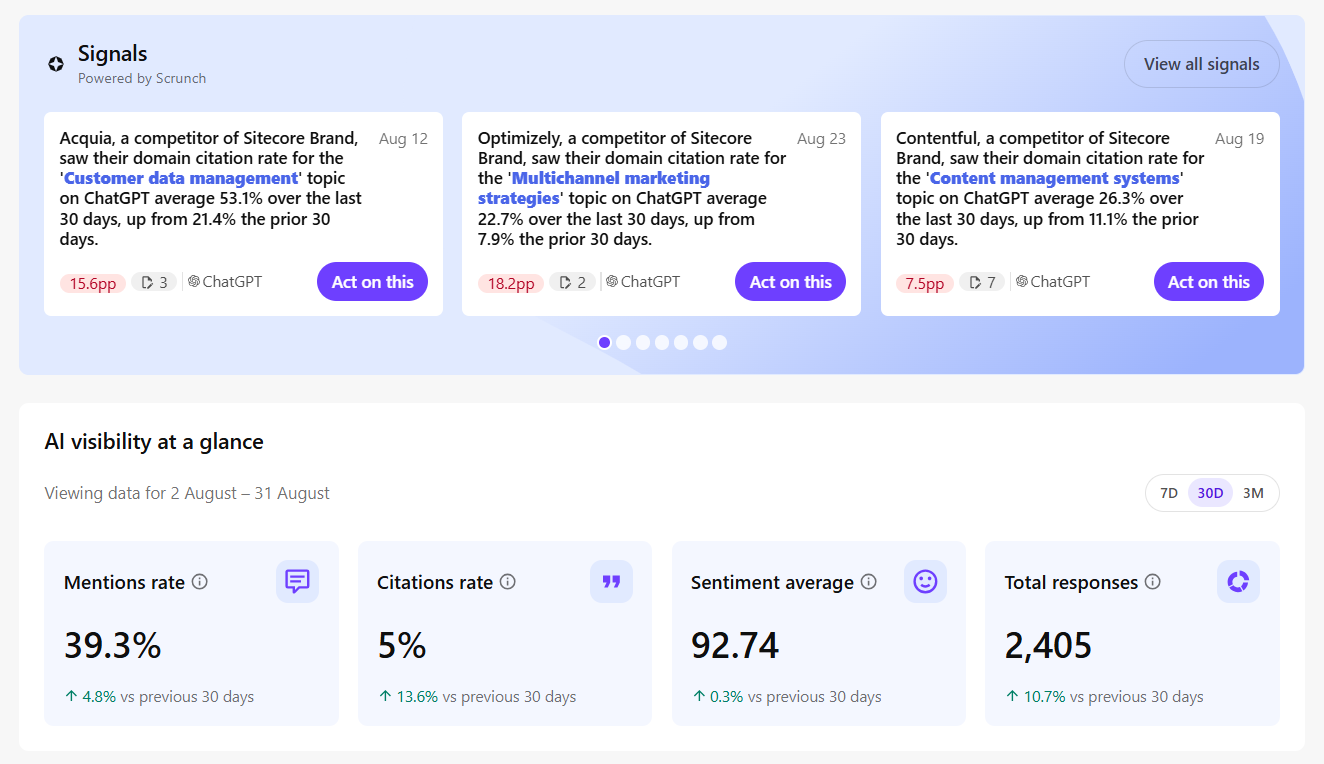
Task: Open 'Multichannel marketing strategies' topic link
Action: (594, 188)
